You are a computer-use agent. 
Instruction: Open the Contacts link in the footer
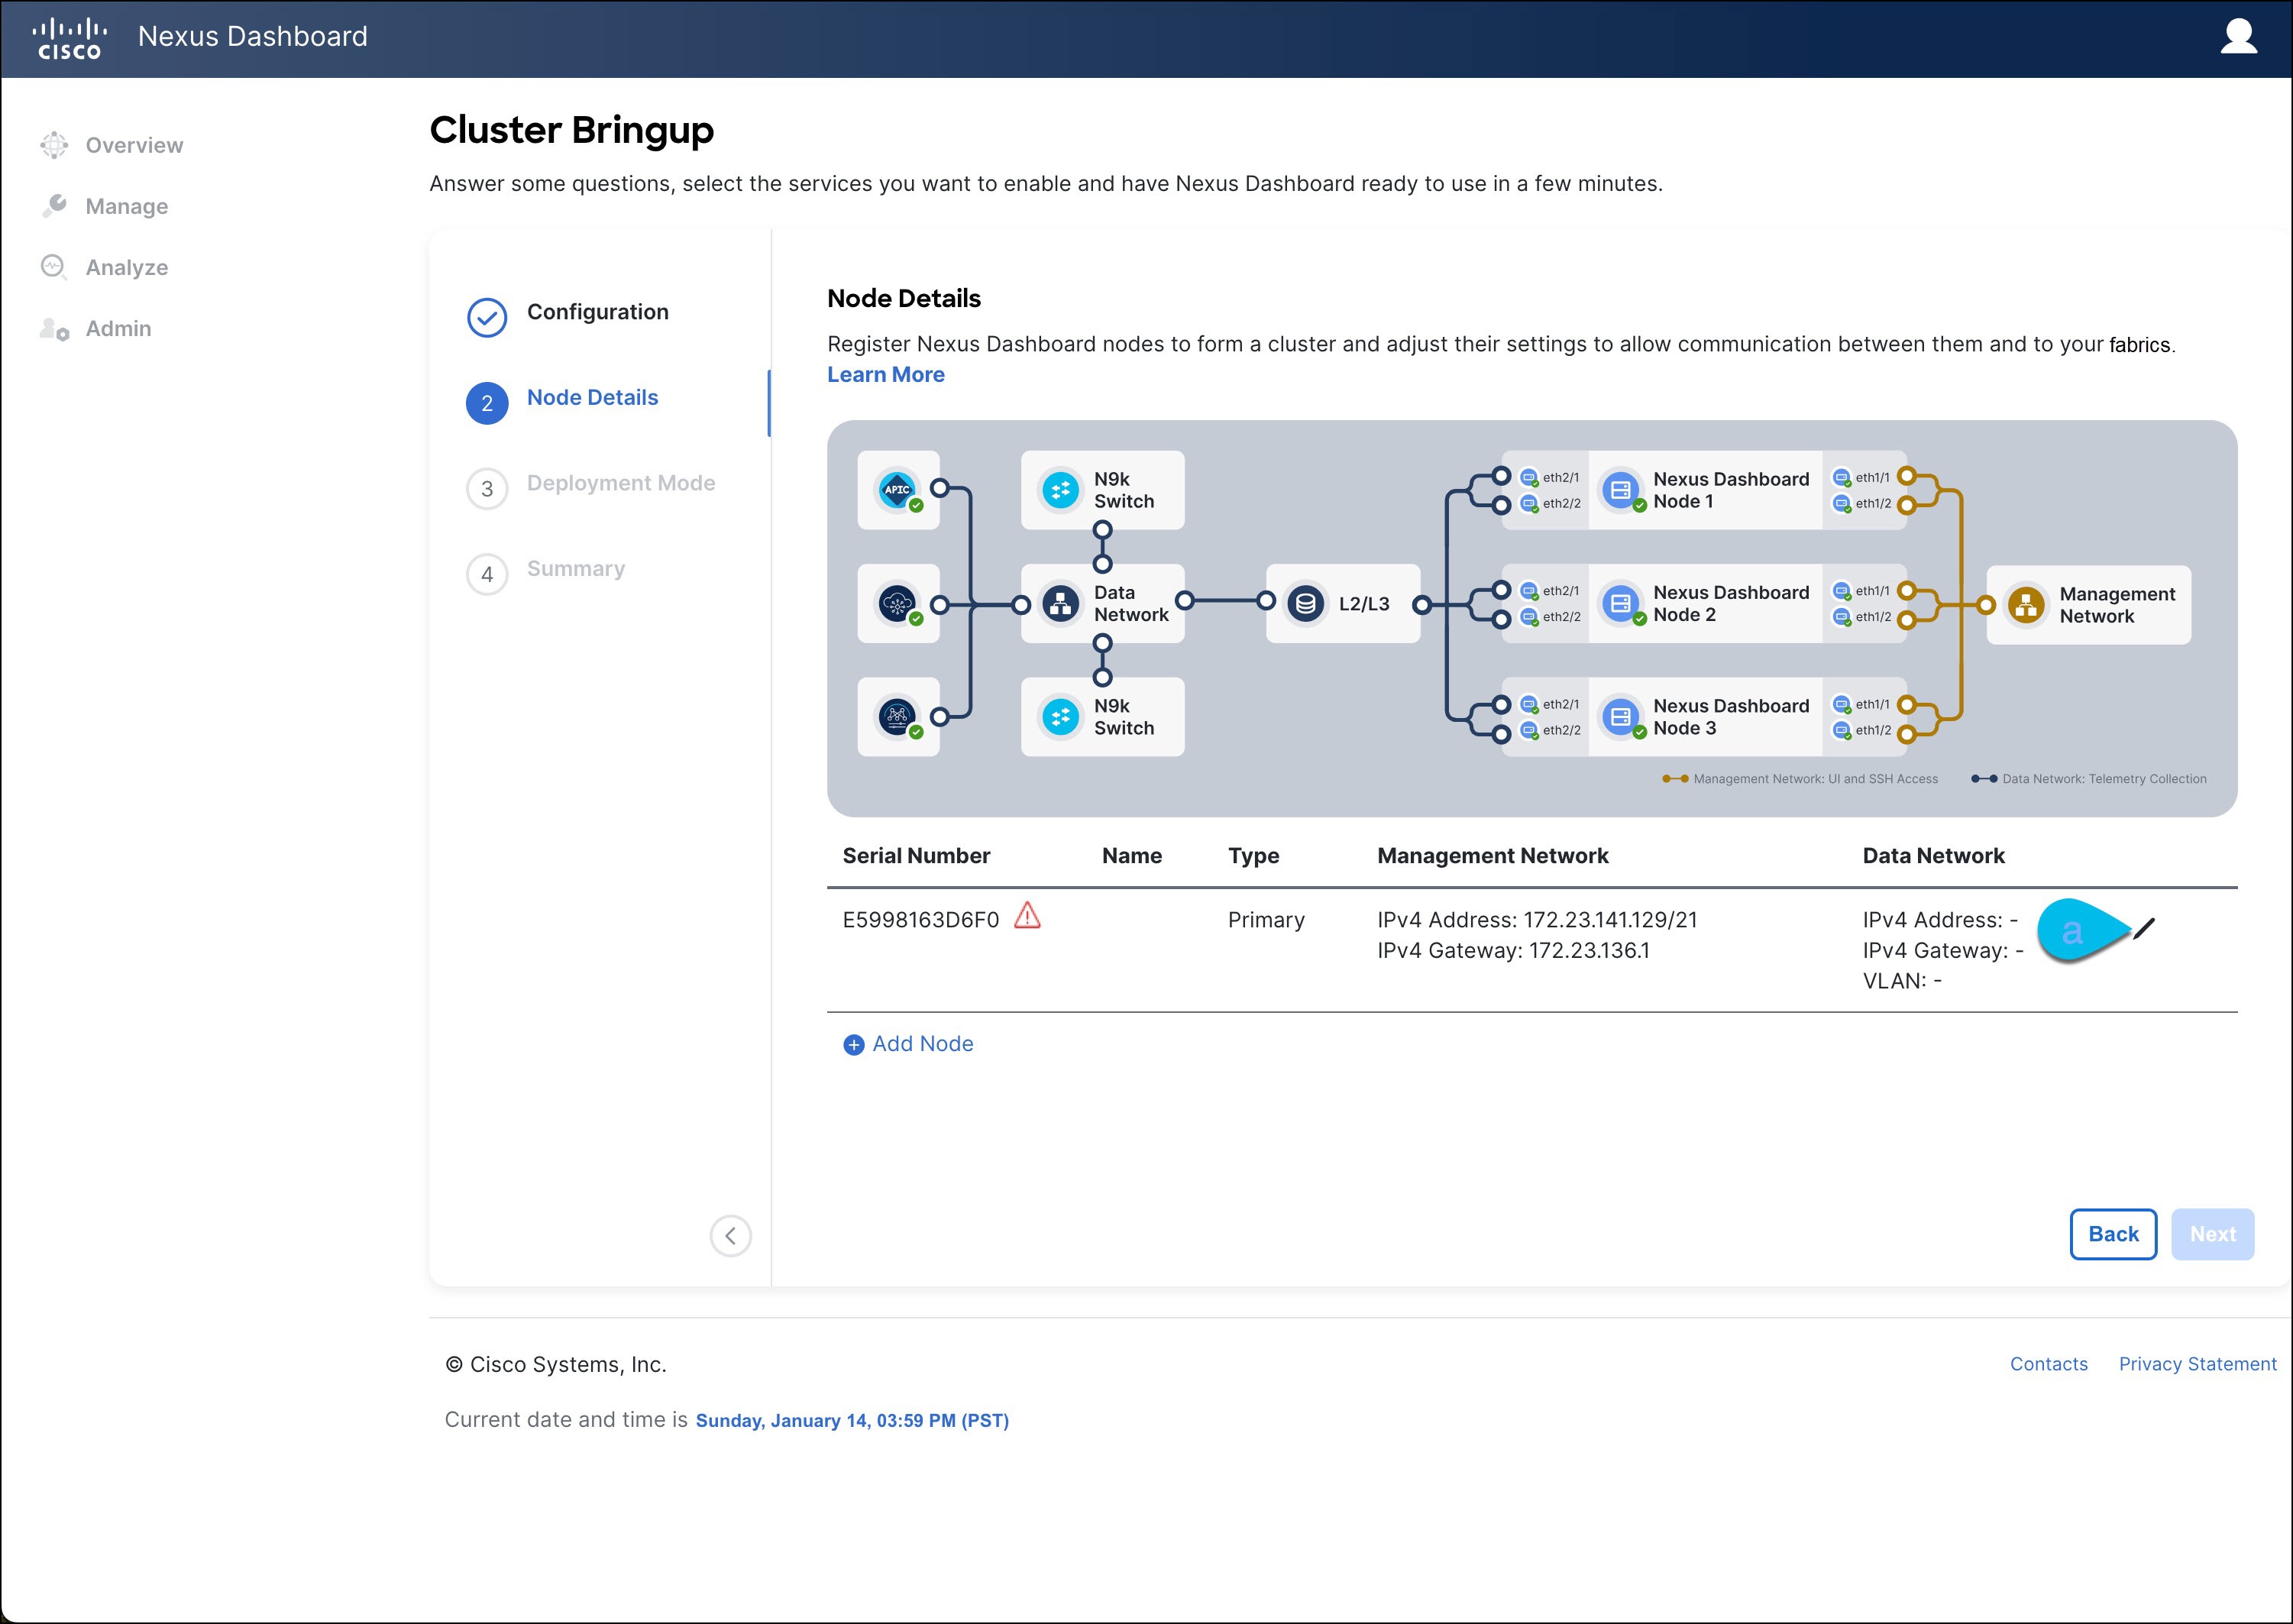tap(2048, 1364)
